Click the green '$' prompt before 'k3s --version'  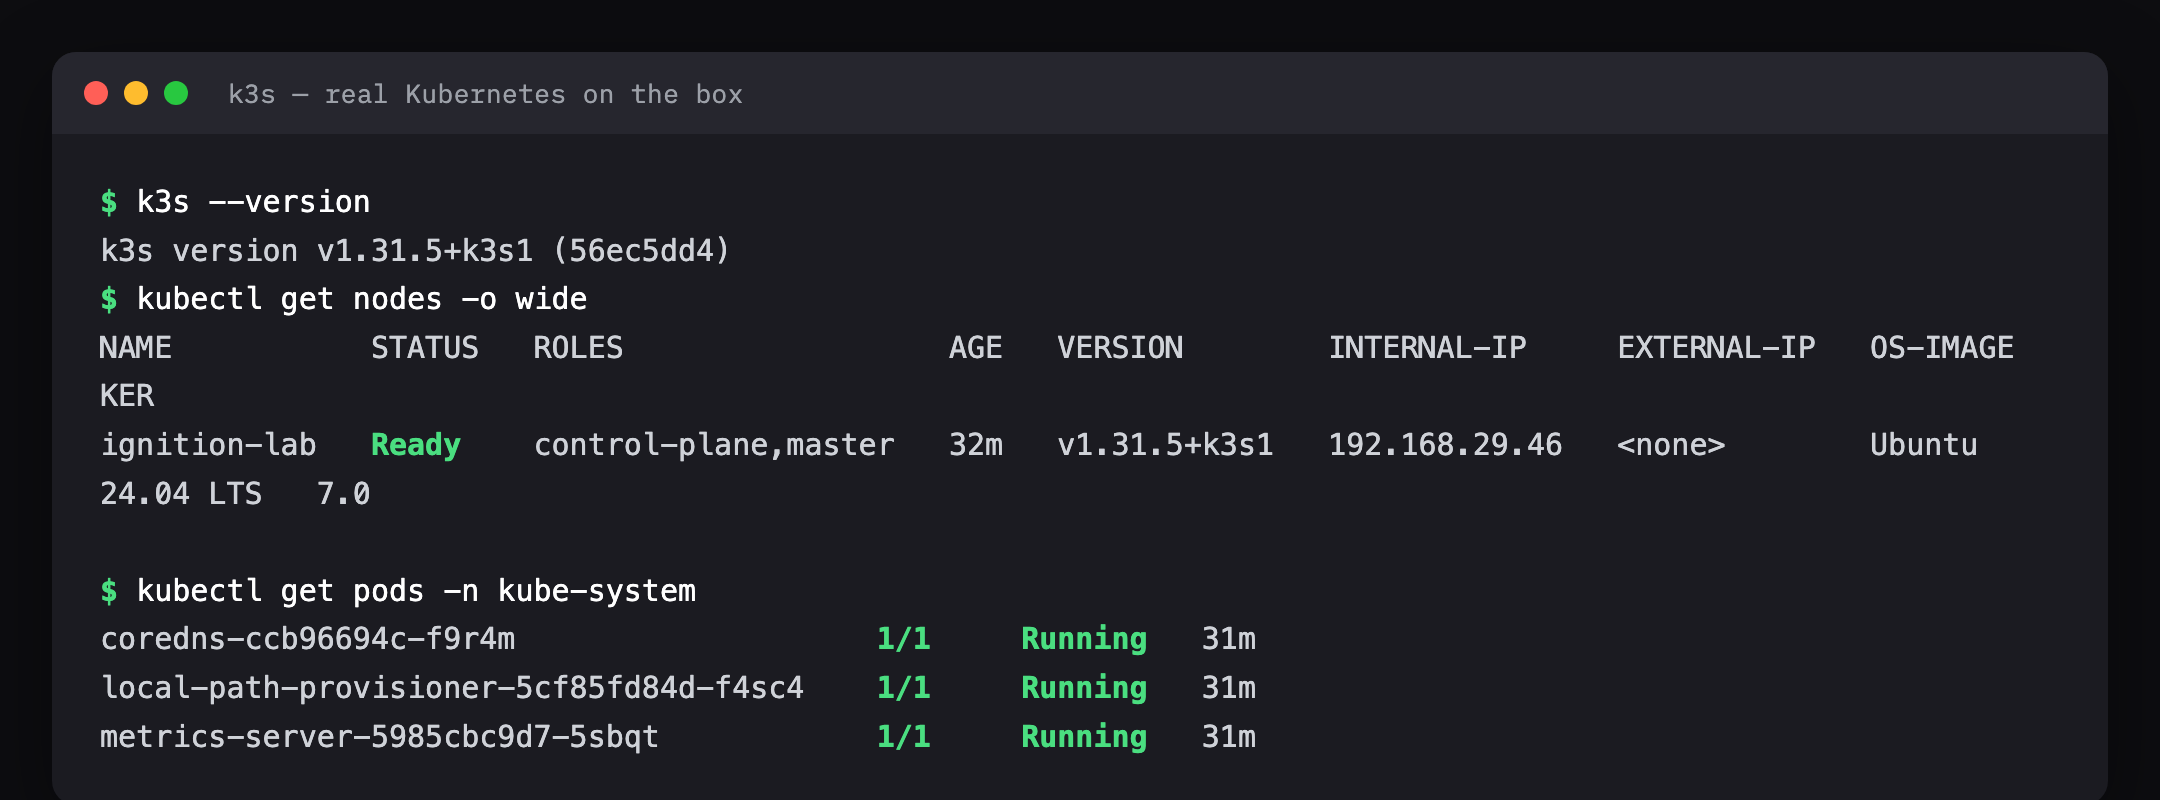(109, 202)
